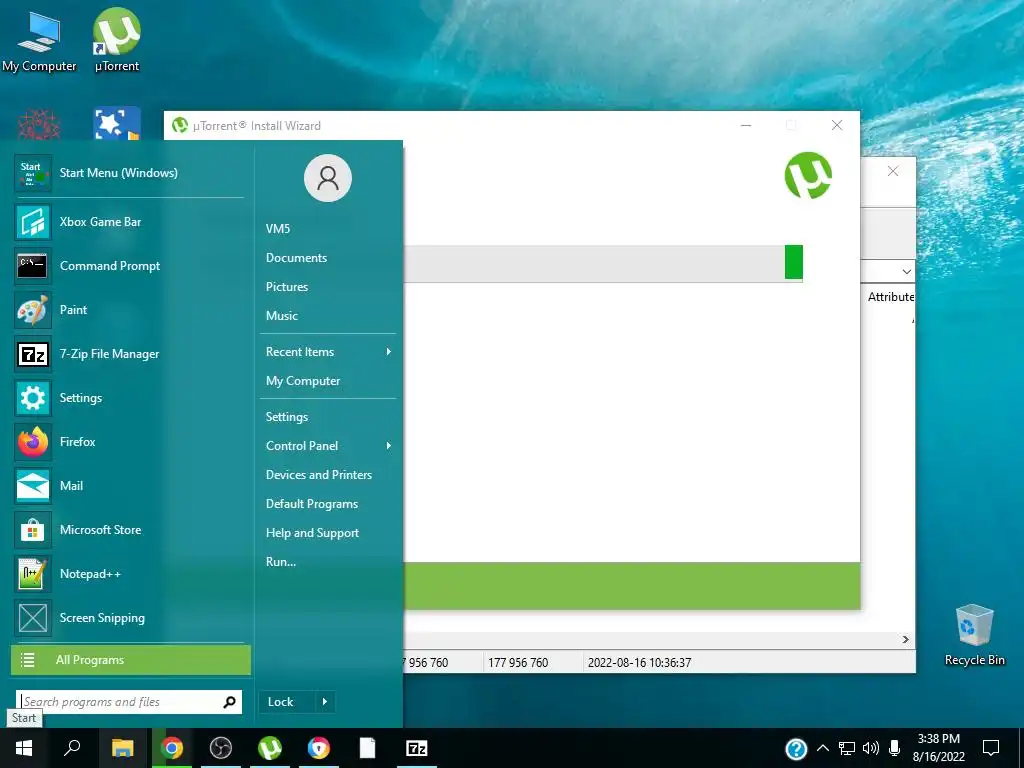1024x768 pixels.
Task: Open volume control in system tray
Action: (x=871, y=748)
